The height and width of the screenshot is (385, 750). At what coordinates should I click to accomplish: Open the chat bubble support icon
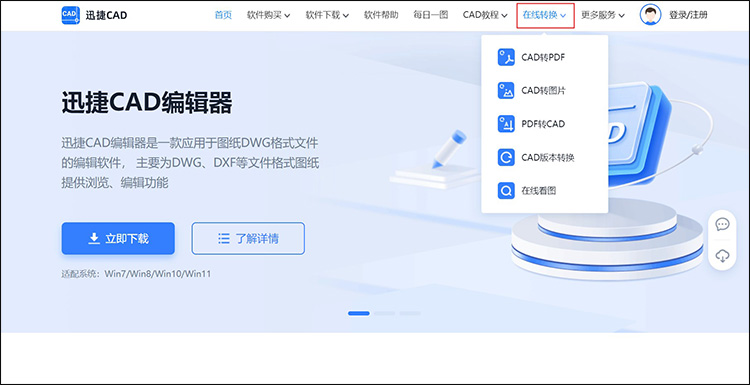[x=722, y=224]
